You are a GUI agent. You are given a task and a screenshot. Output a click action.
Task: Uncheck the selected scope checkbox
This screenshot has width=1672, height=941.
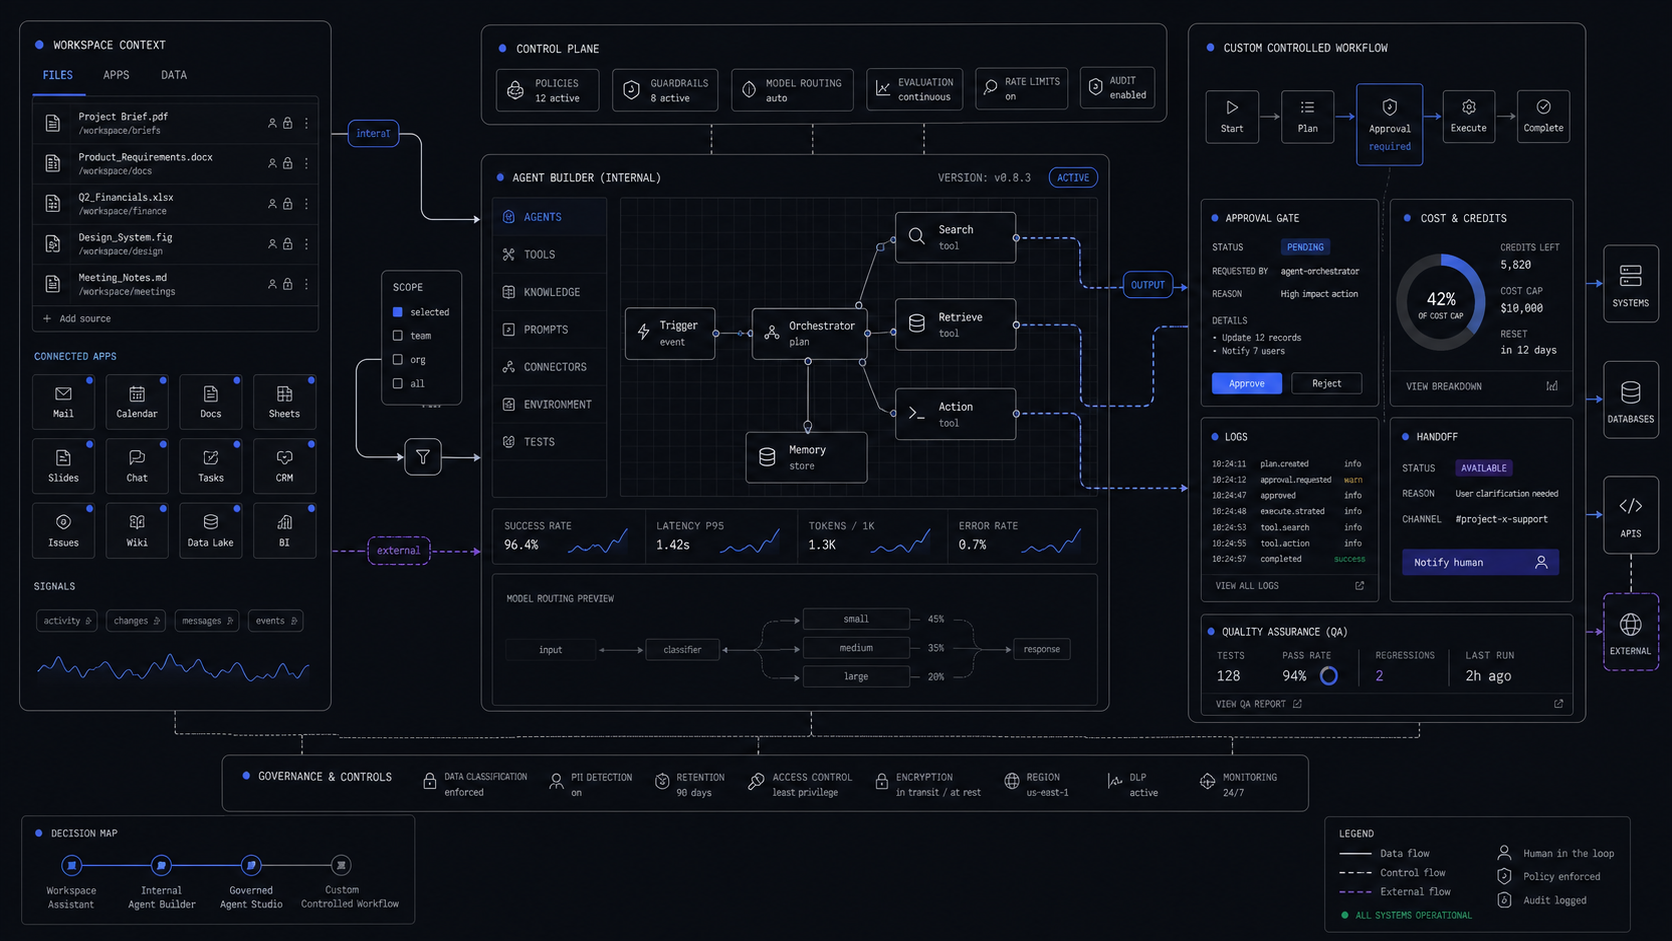pyautogui.click(x=398, y=312)
